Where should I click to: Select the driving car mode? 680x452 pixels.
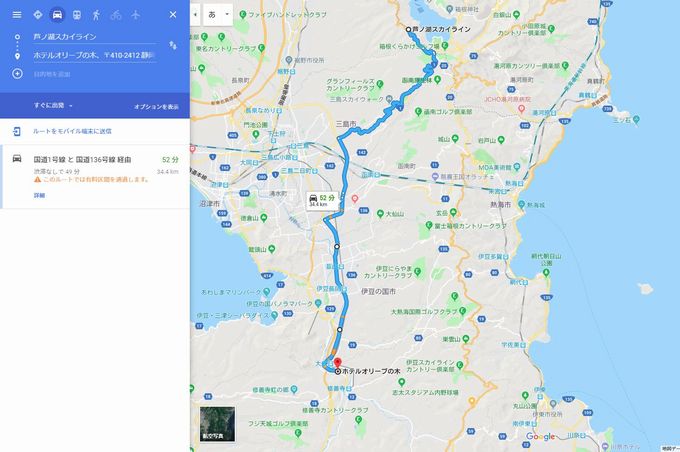click(x=57, y=15)
